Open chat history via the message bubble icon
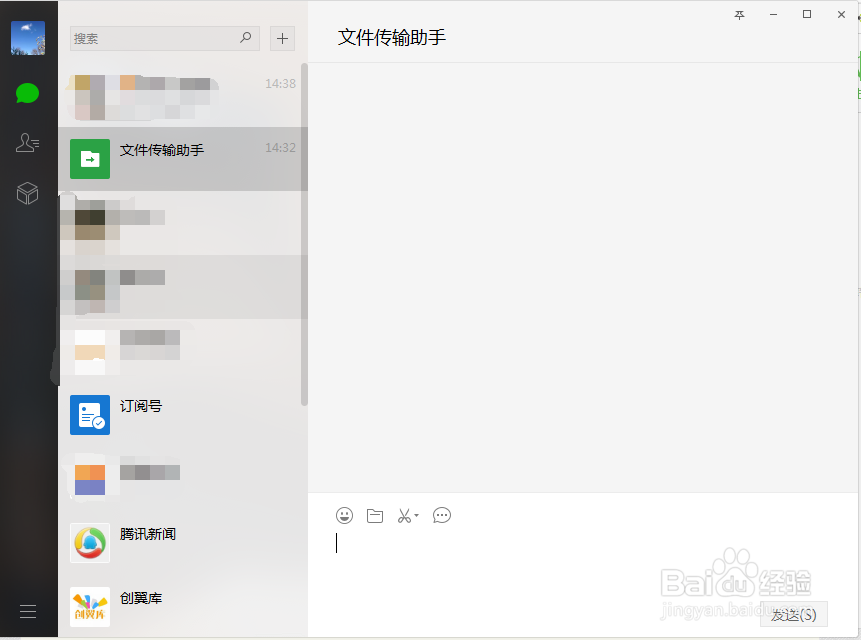The height and width of the screenshot is (640, 861). pos(441,515)
